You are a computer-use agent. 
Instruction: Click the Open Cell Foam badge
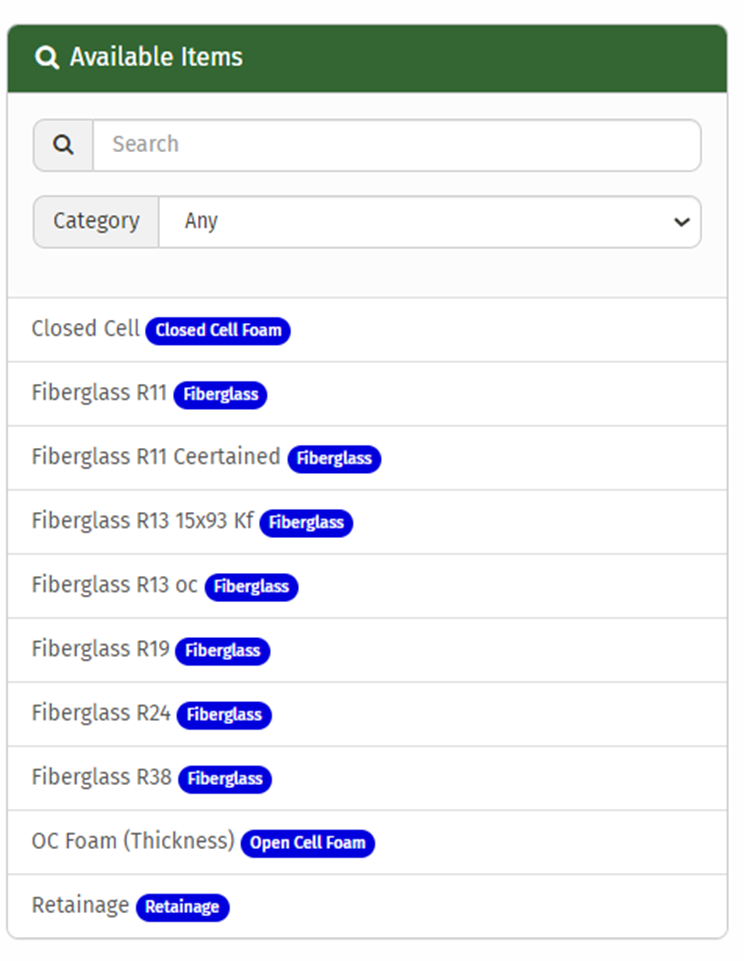tap(307, 843)
